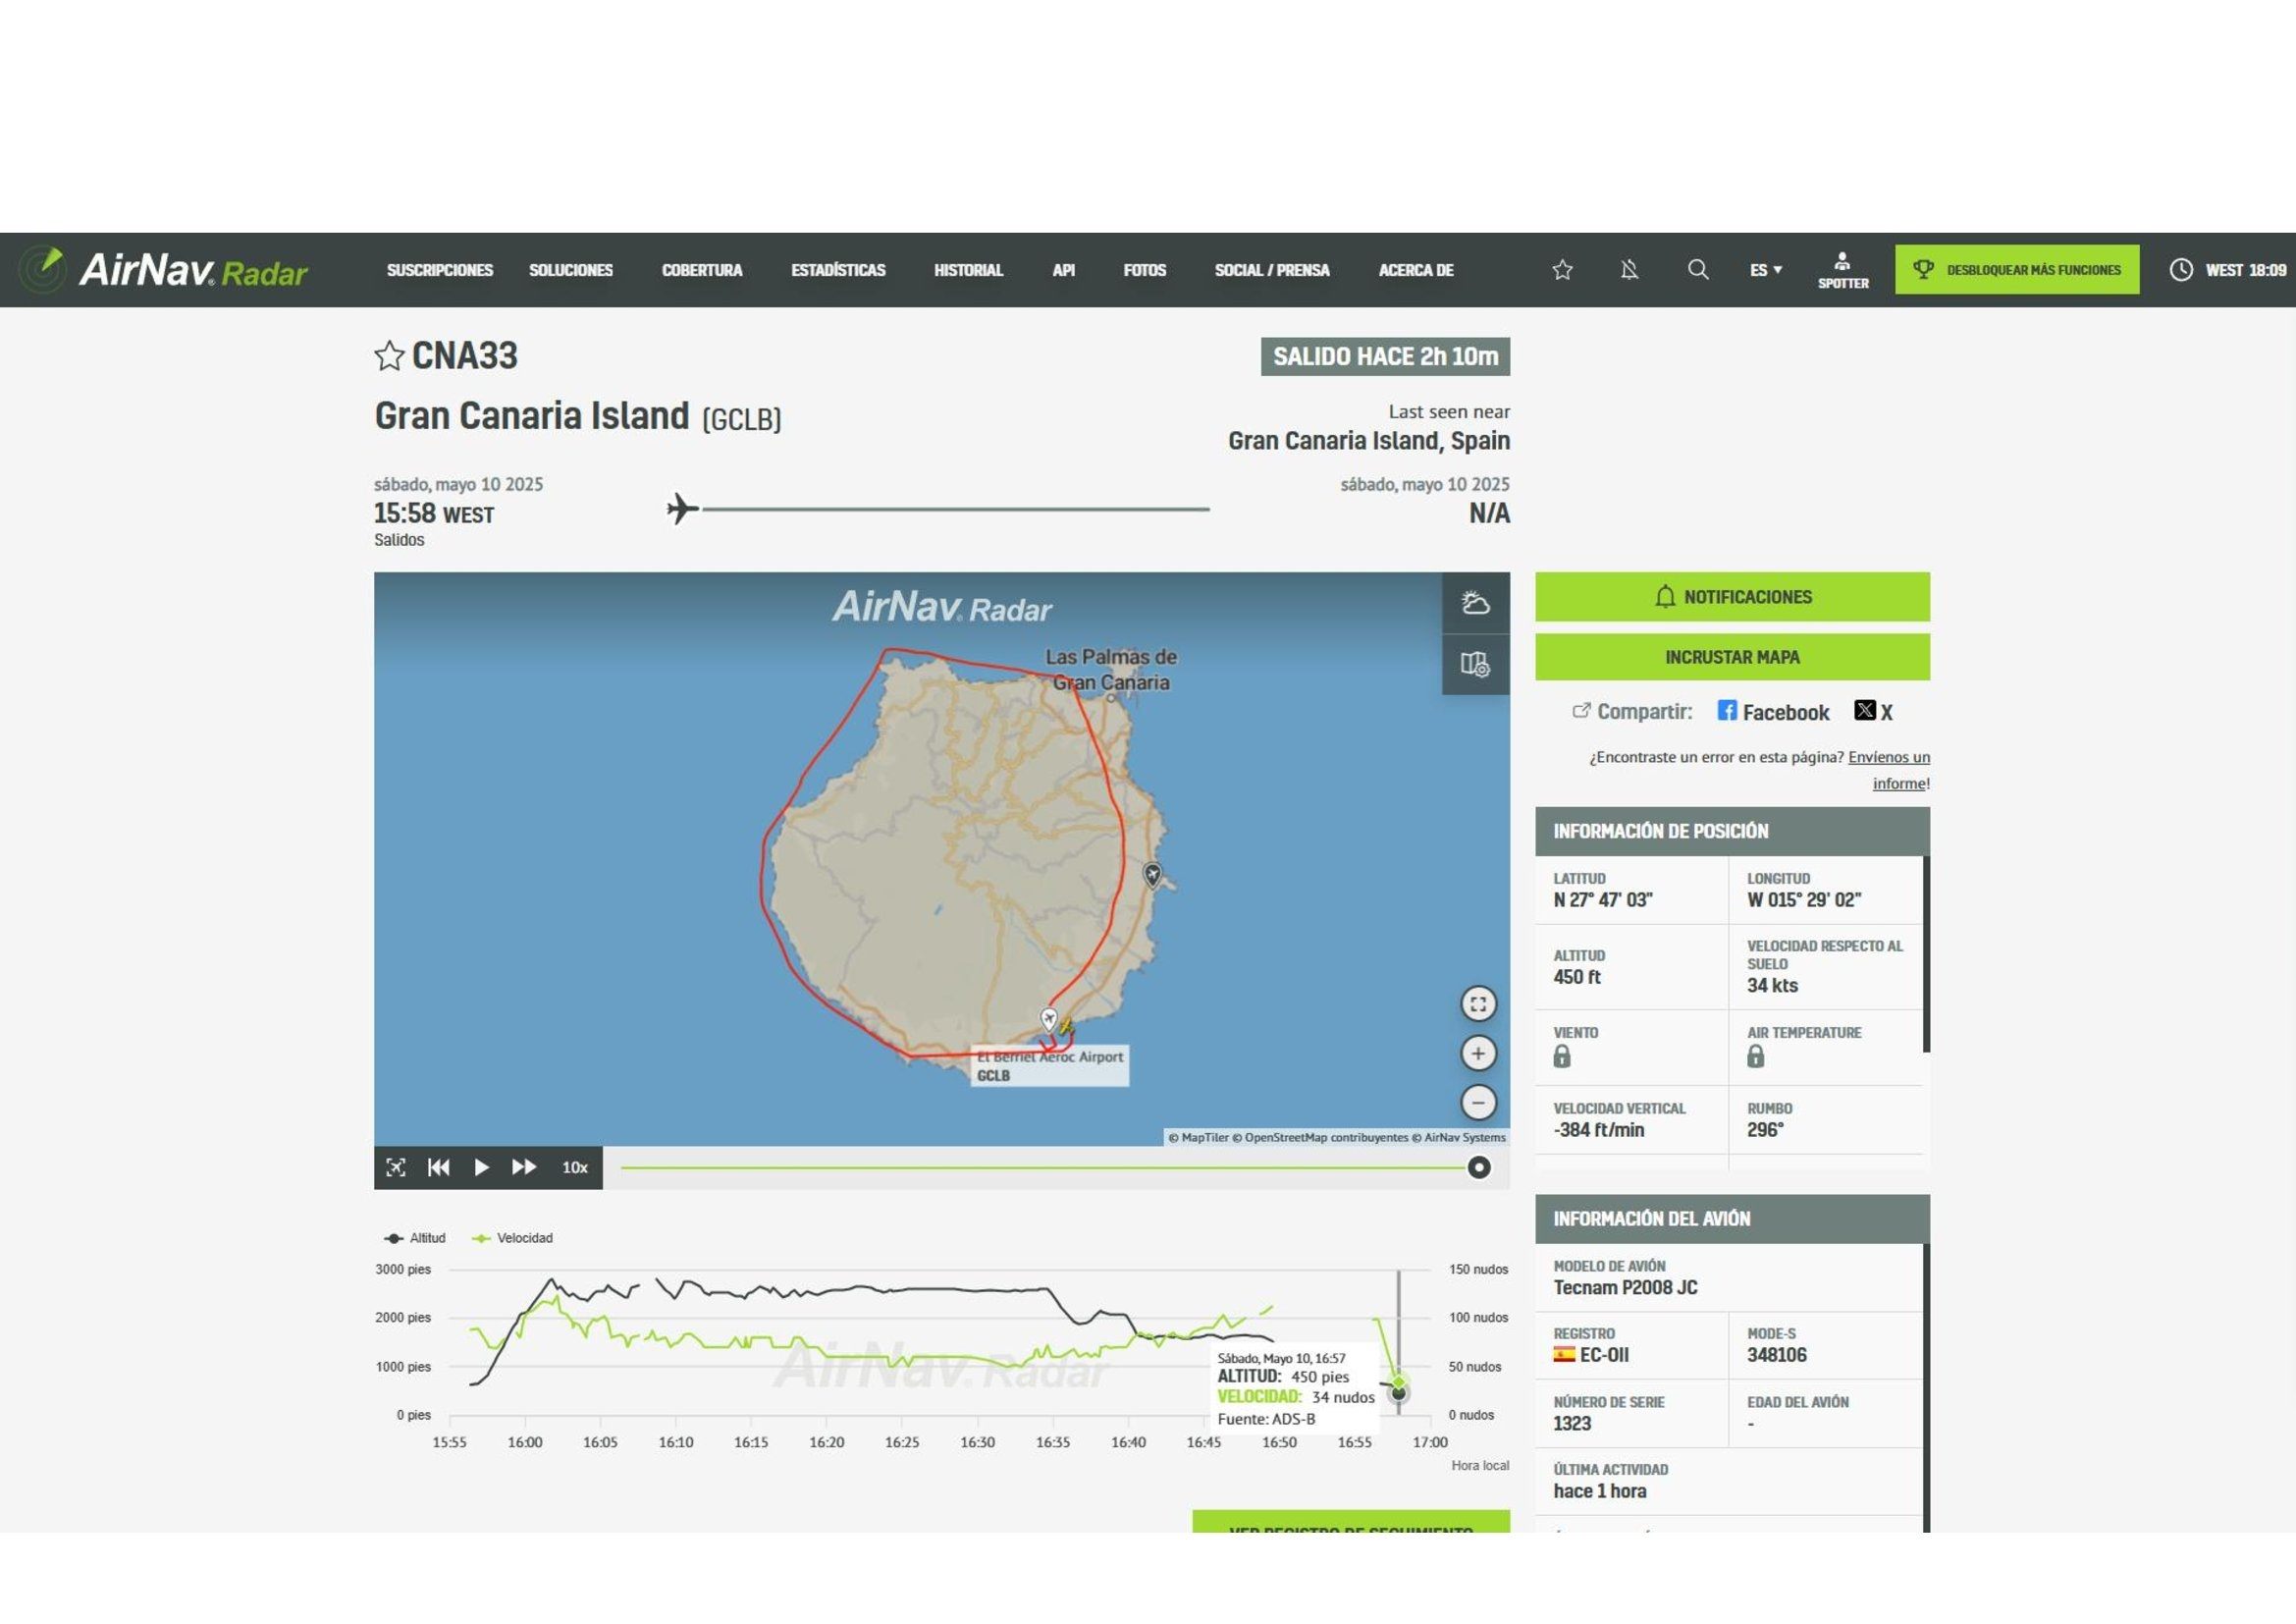
Task: Click the NOTIFICACIONES button
Action: coord(1731,597)
